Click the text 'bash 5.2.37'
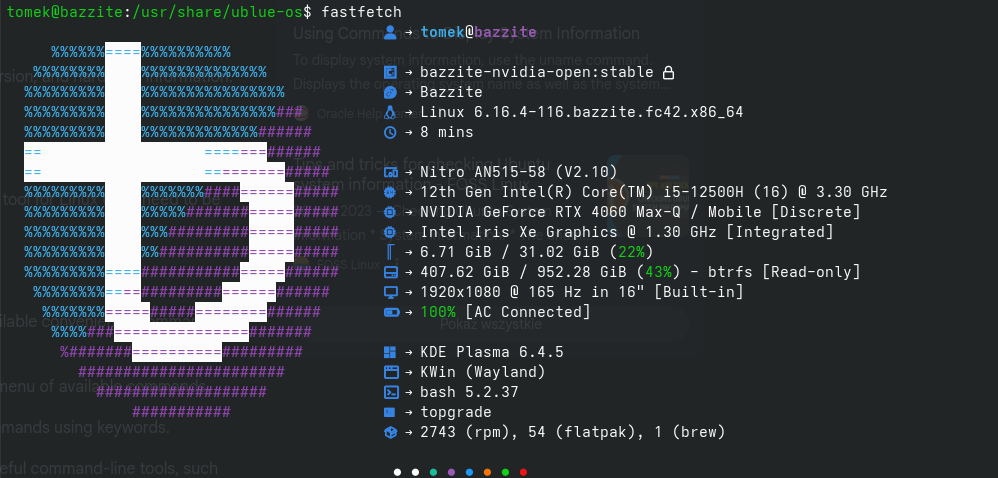The width and height of the screenshot is (998, 478). tap(469, 392)
